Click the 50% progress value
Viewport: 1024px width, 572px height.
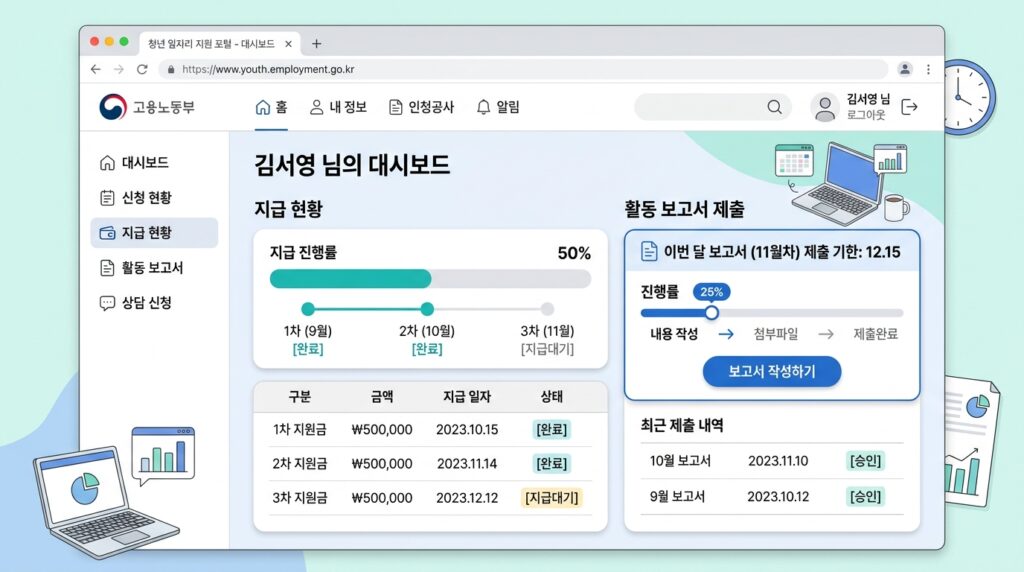[574, 253]
